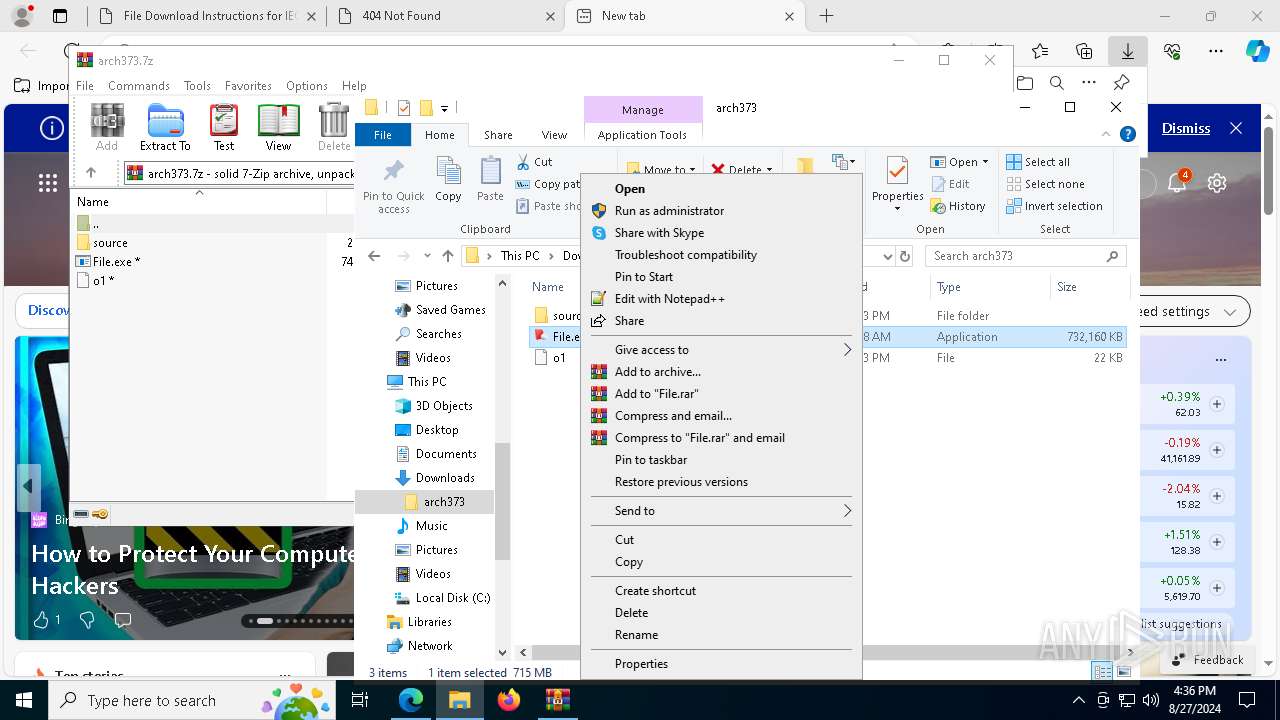Select Downloads in navigation pane
Viewport: 1280px width, 720px height.
(445, 478)
